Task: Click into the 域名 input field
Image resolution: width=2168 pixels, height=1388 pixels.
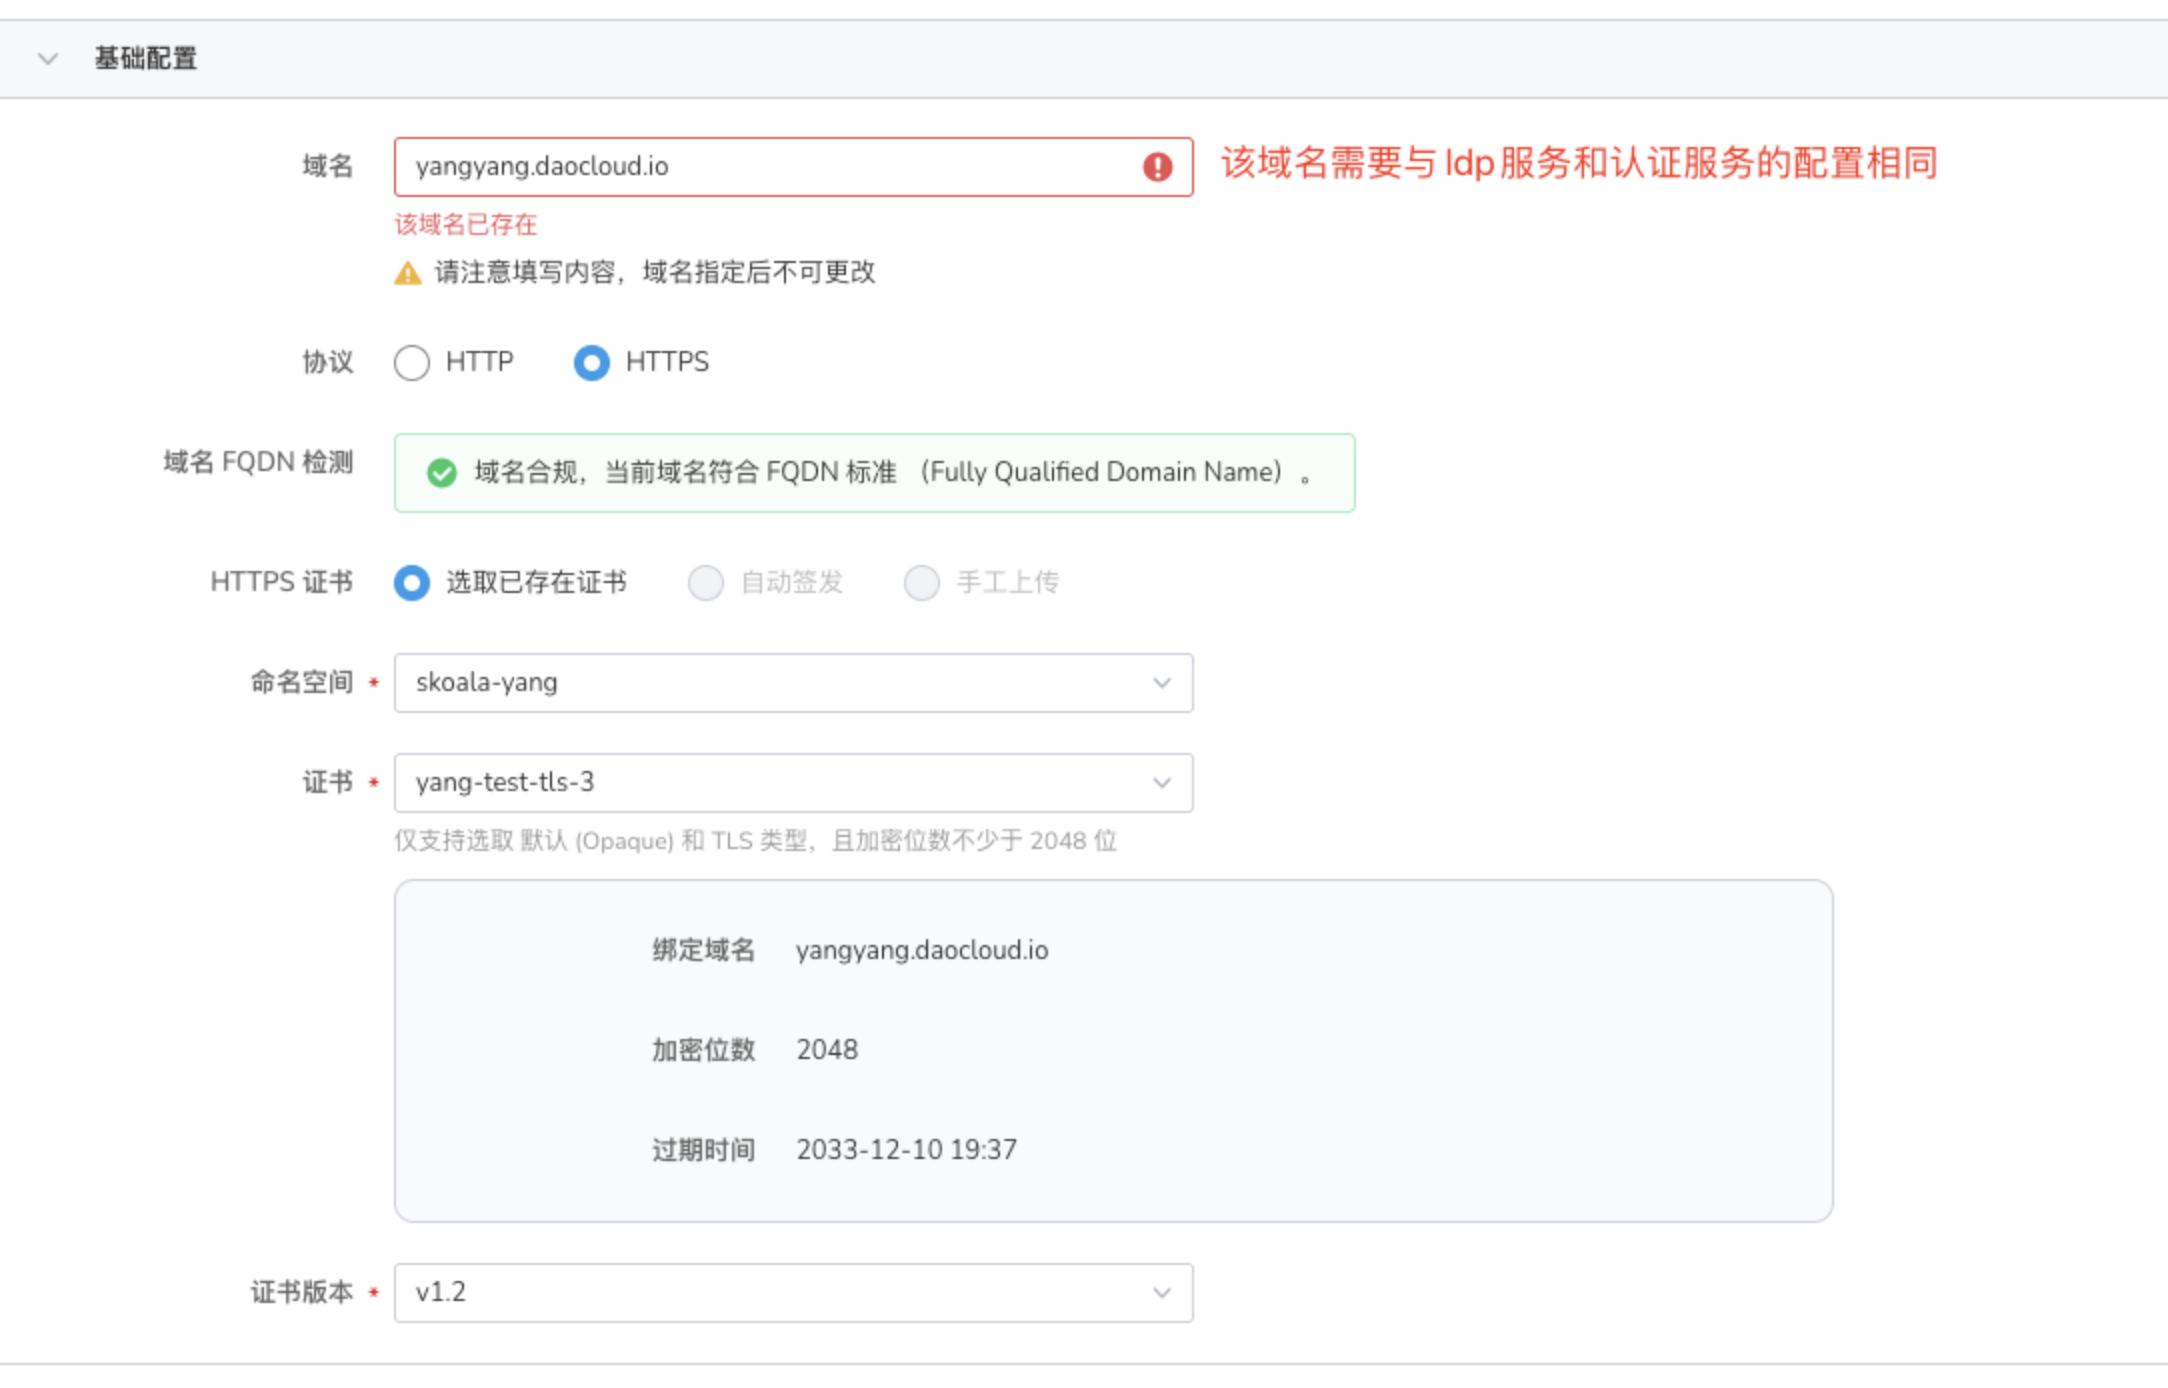Action: [760, 167]
